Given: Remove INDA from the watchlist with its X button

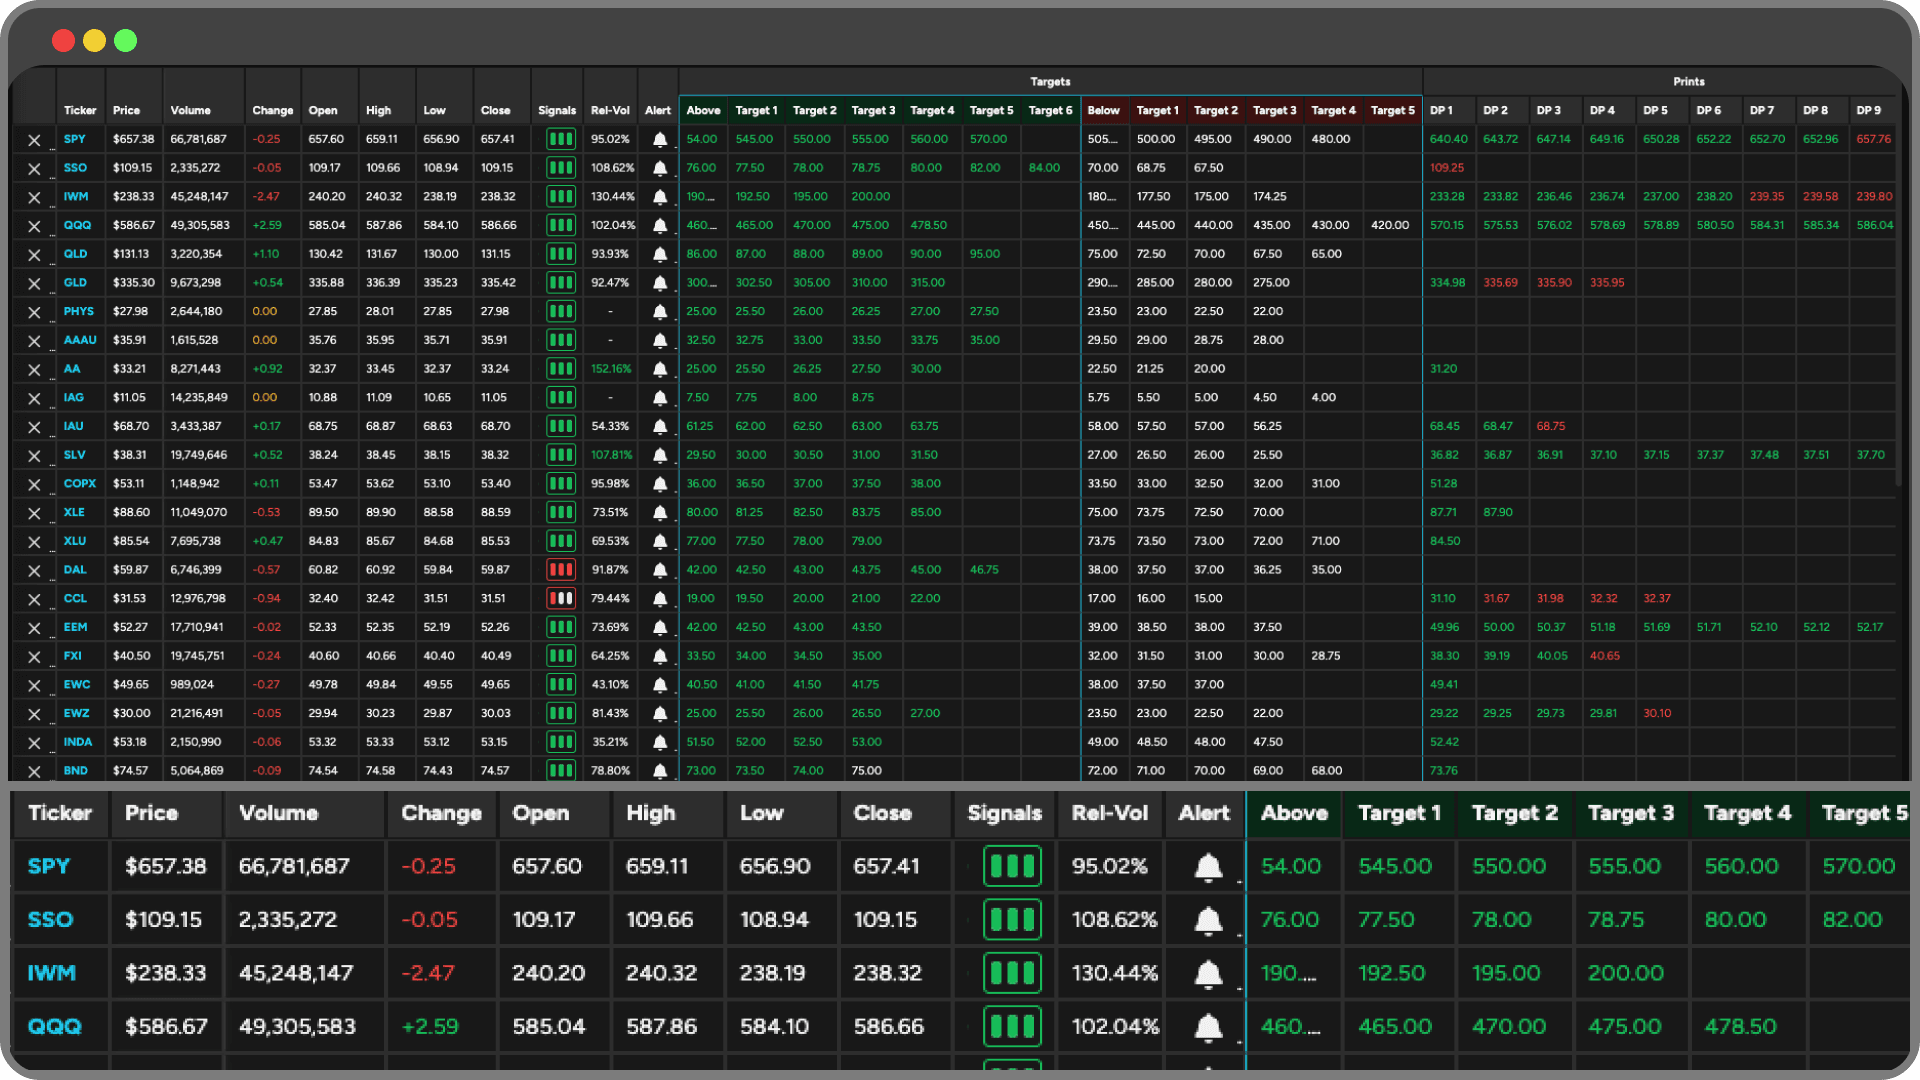Looking at the screenshot, I should 34,742.
